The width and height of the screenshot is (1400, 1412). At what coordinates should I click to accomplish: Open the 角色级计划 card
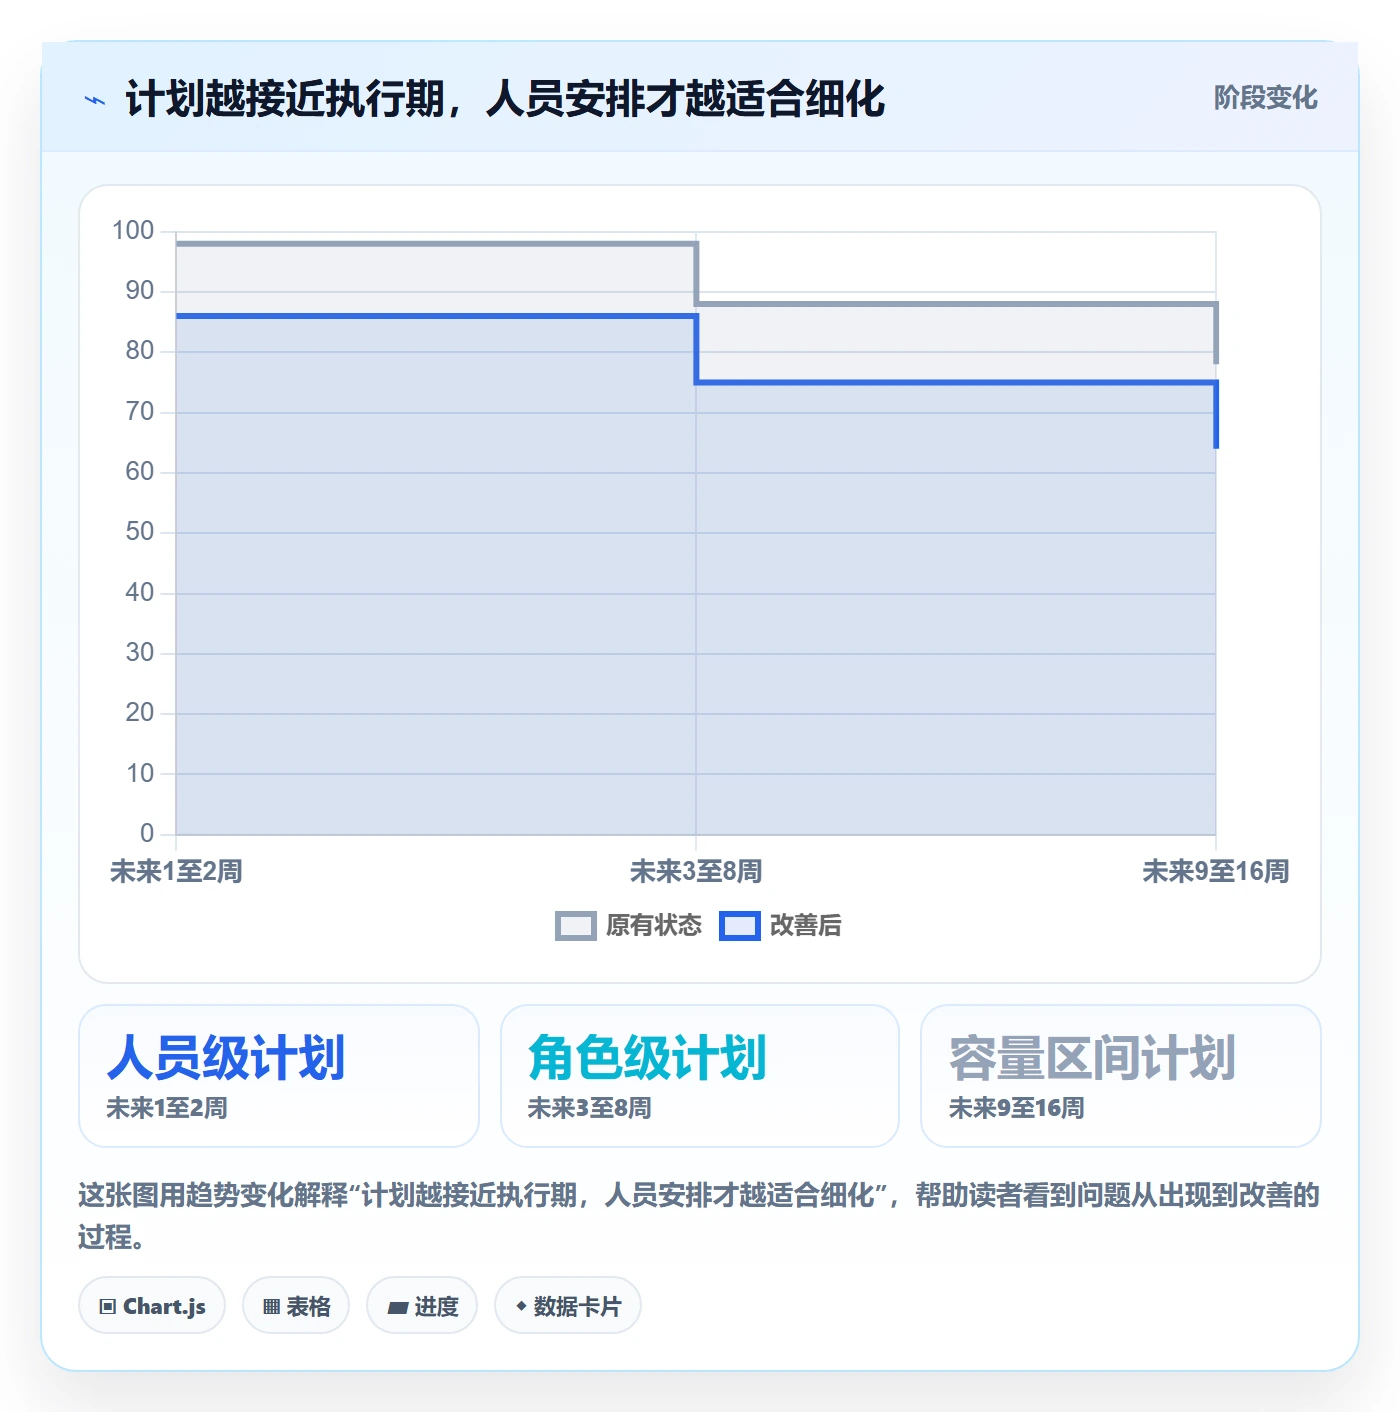(700, 1076)
